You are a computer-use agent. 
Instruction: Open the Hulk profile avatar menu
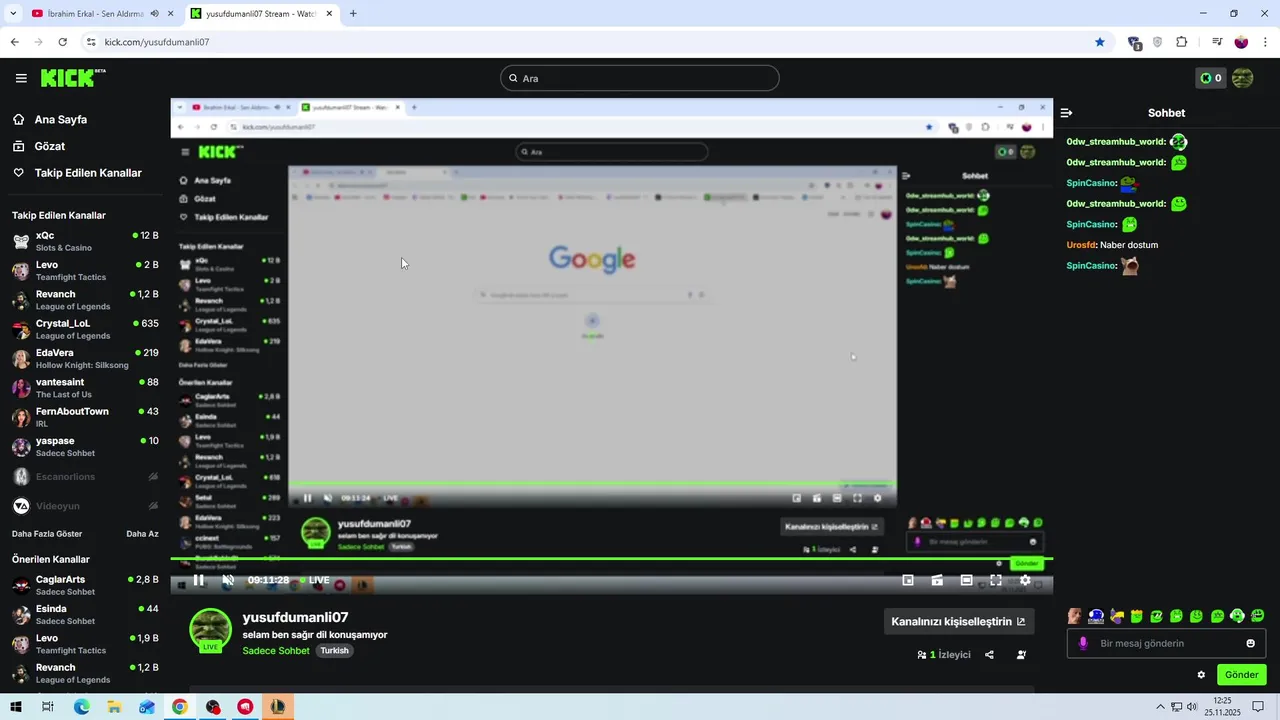click(x=1242, y=78)
